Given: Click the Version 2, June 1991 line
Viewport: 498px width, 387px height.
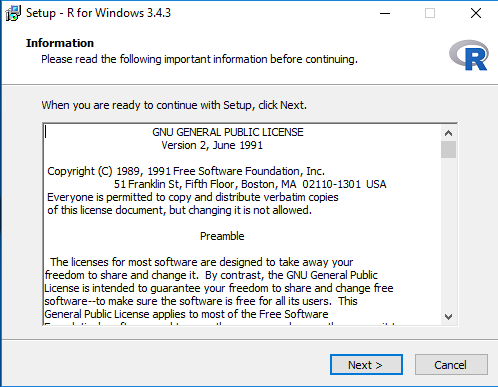Looking at the screenshot, I should 212,145.
